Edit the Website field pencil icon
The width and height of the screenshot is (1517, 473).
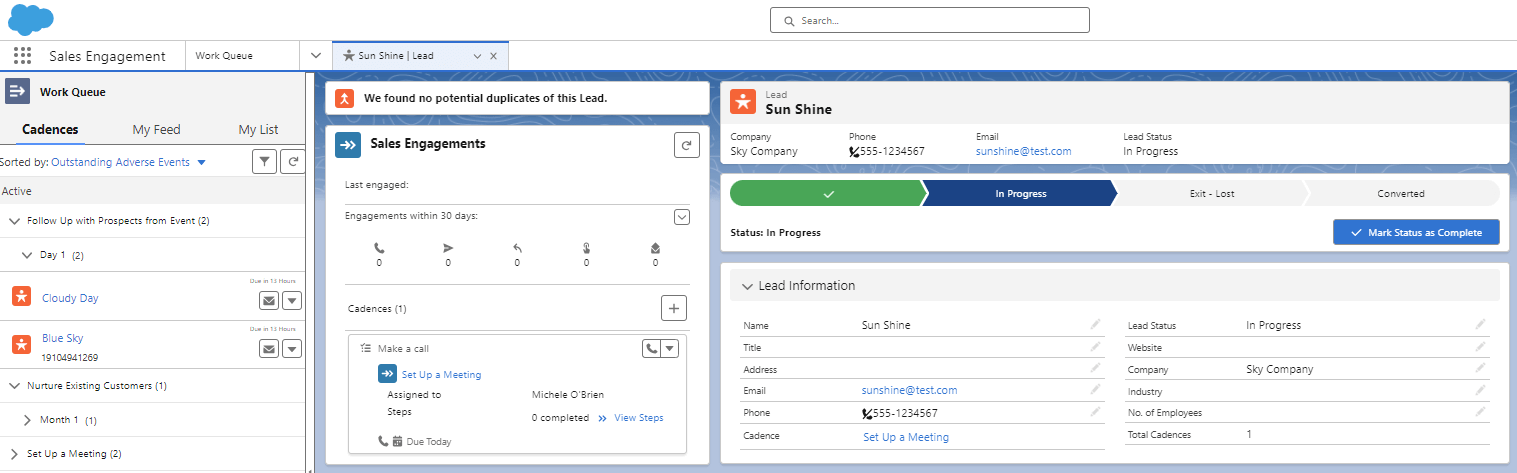1480,346
